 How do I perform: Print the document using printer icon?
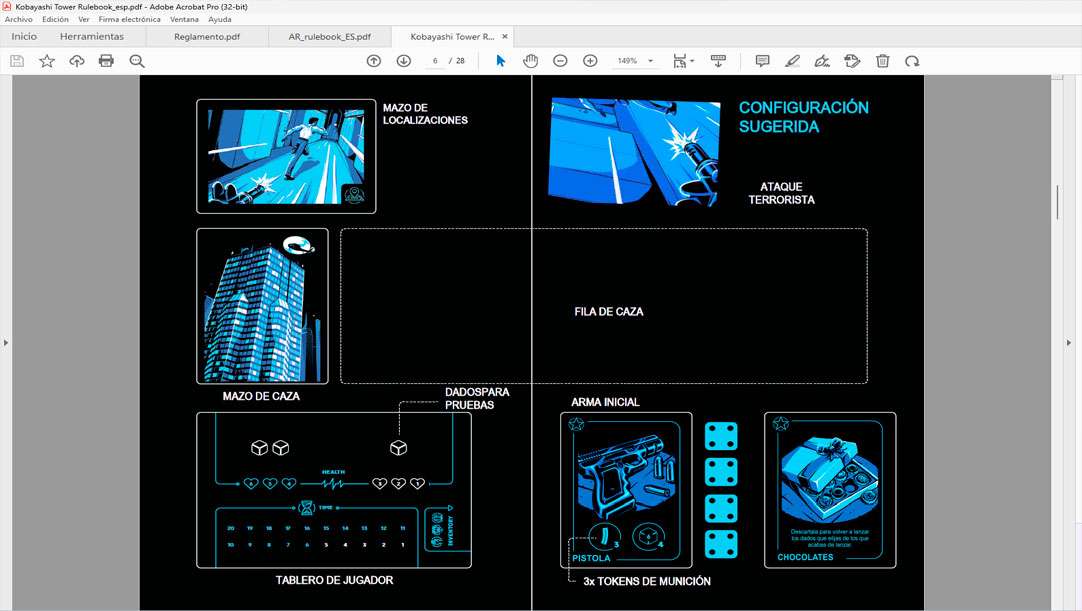pos(106,61)
